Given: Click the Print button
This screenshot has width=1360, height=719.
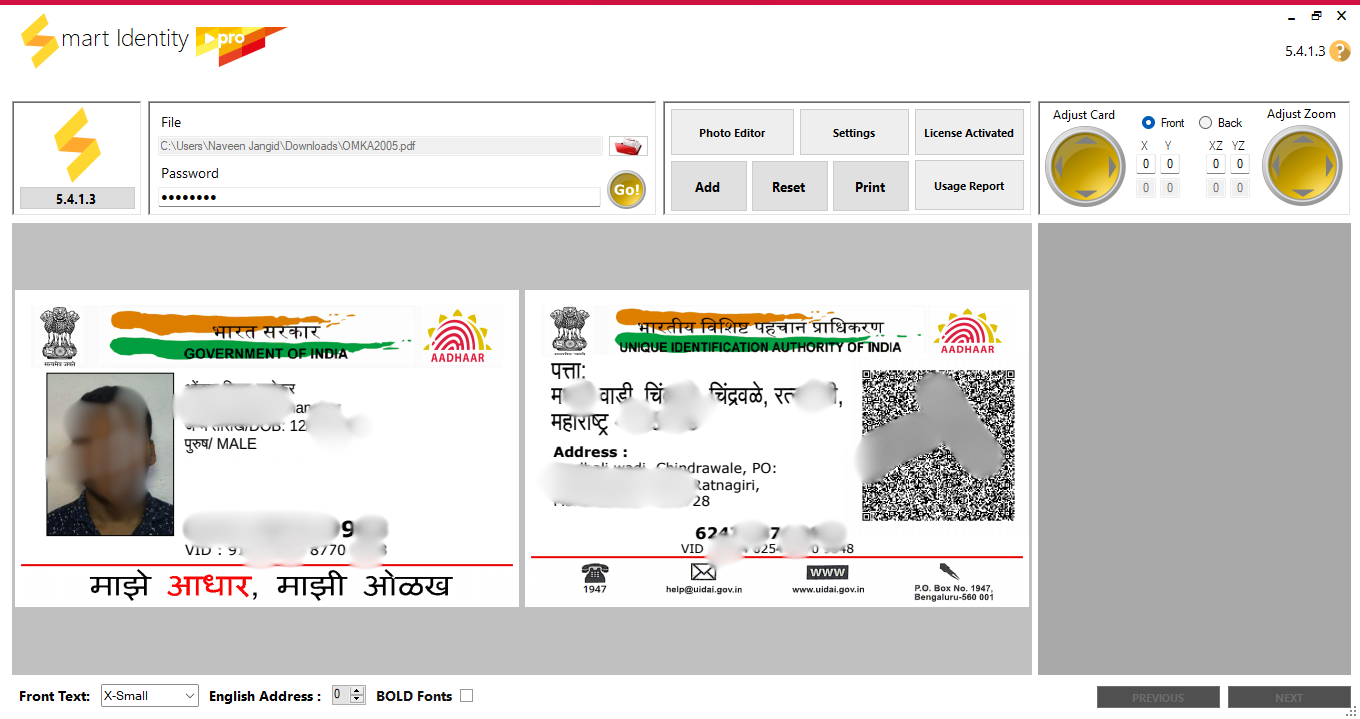Looking at the screenshot, I should tap(870, 187).
